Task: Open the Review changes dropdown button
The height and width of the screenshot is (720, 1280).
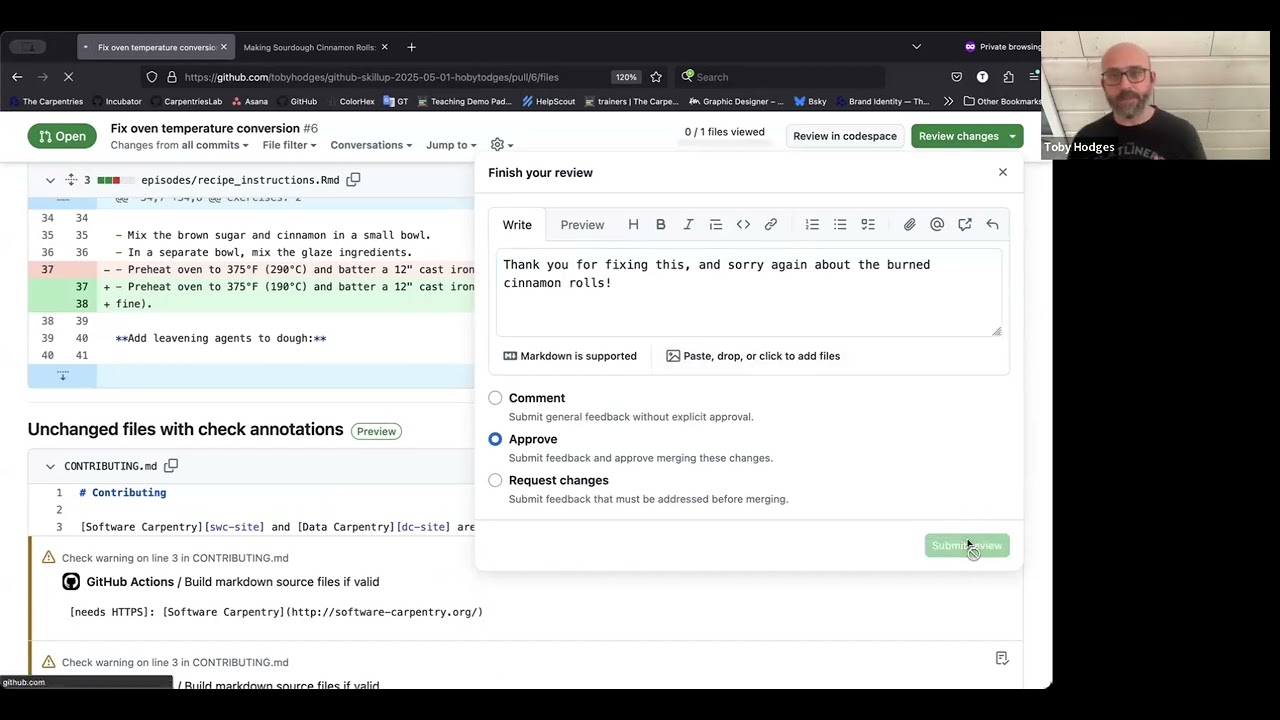Action: 966,136
